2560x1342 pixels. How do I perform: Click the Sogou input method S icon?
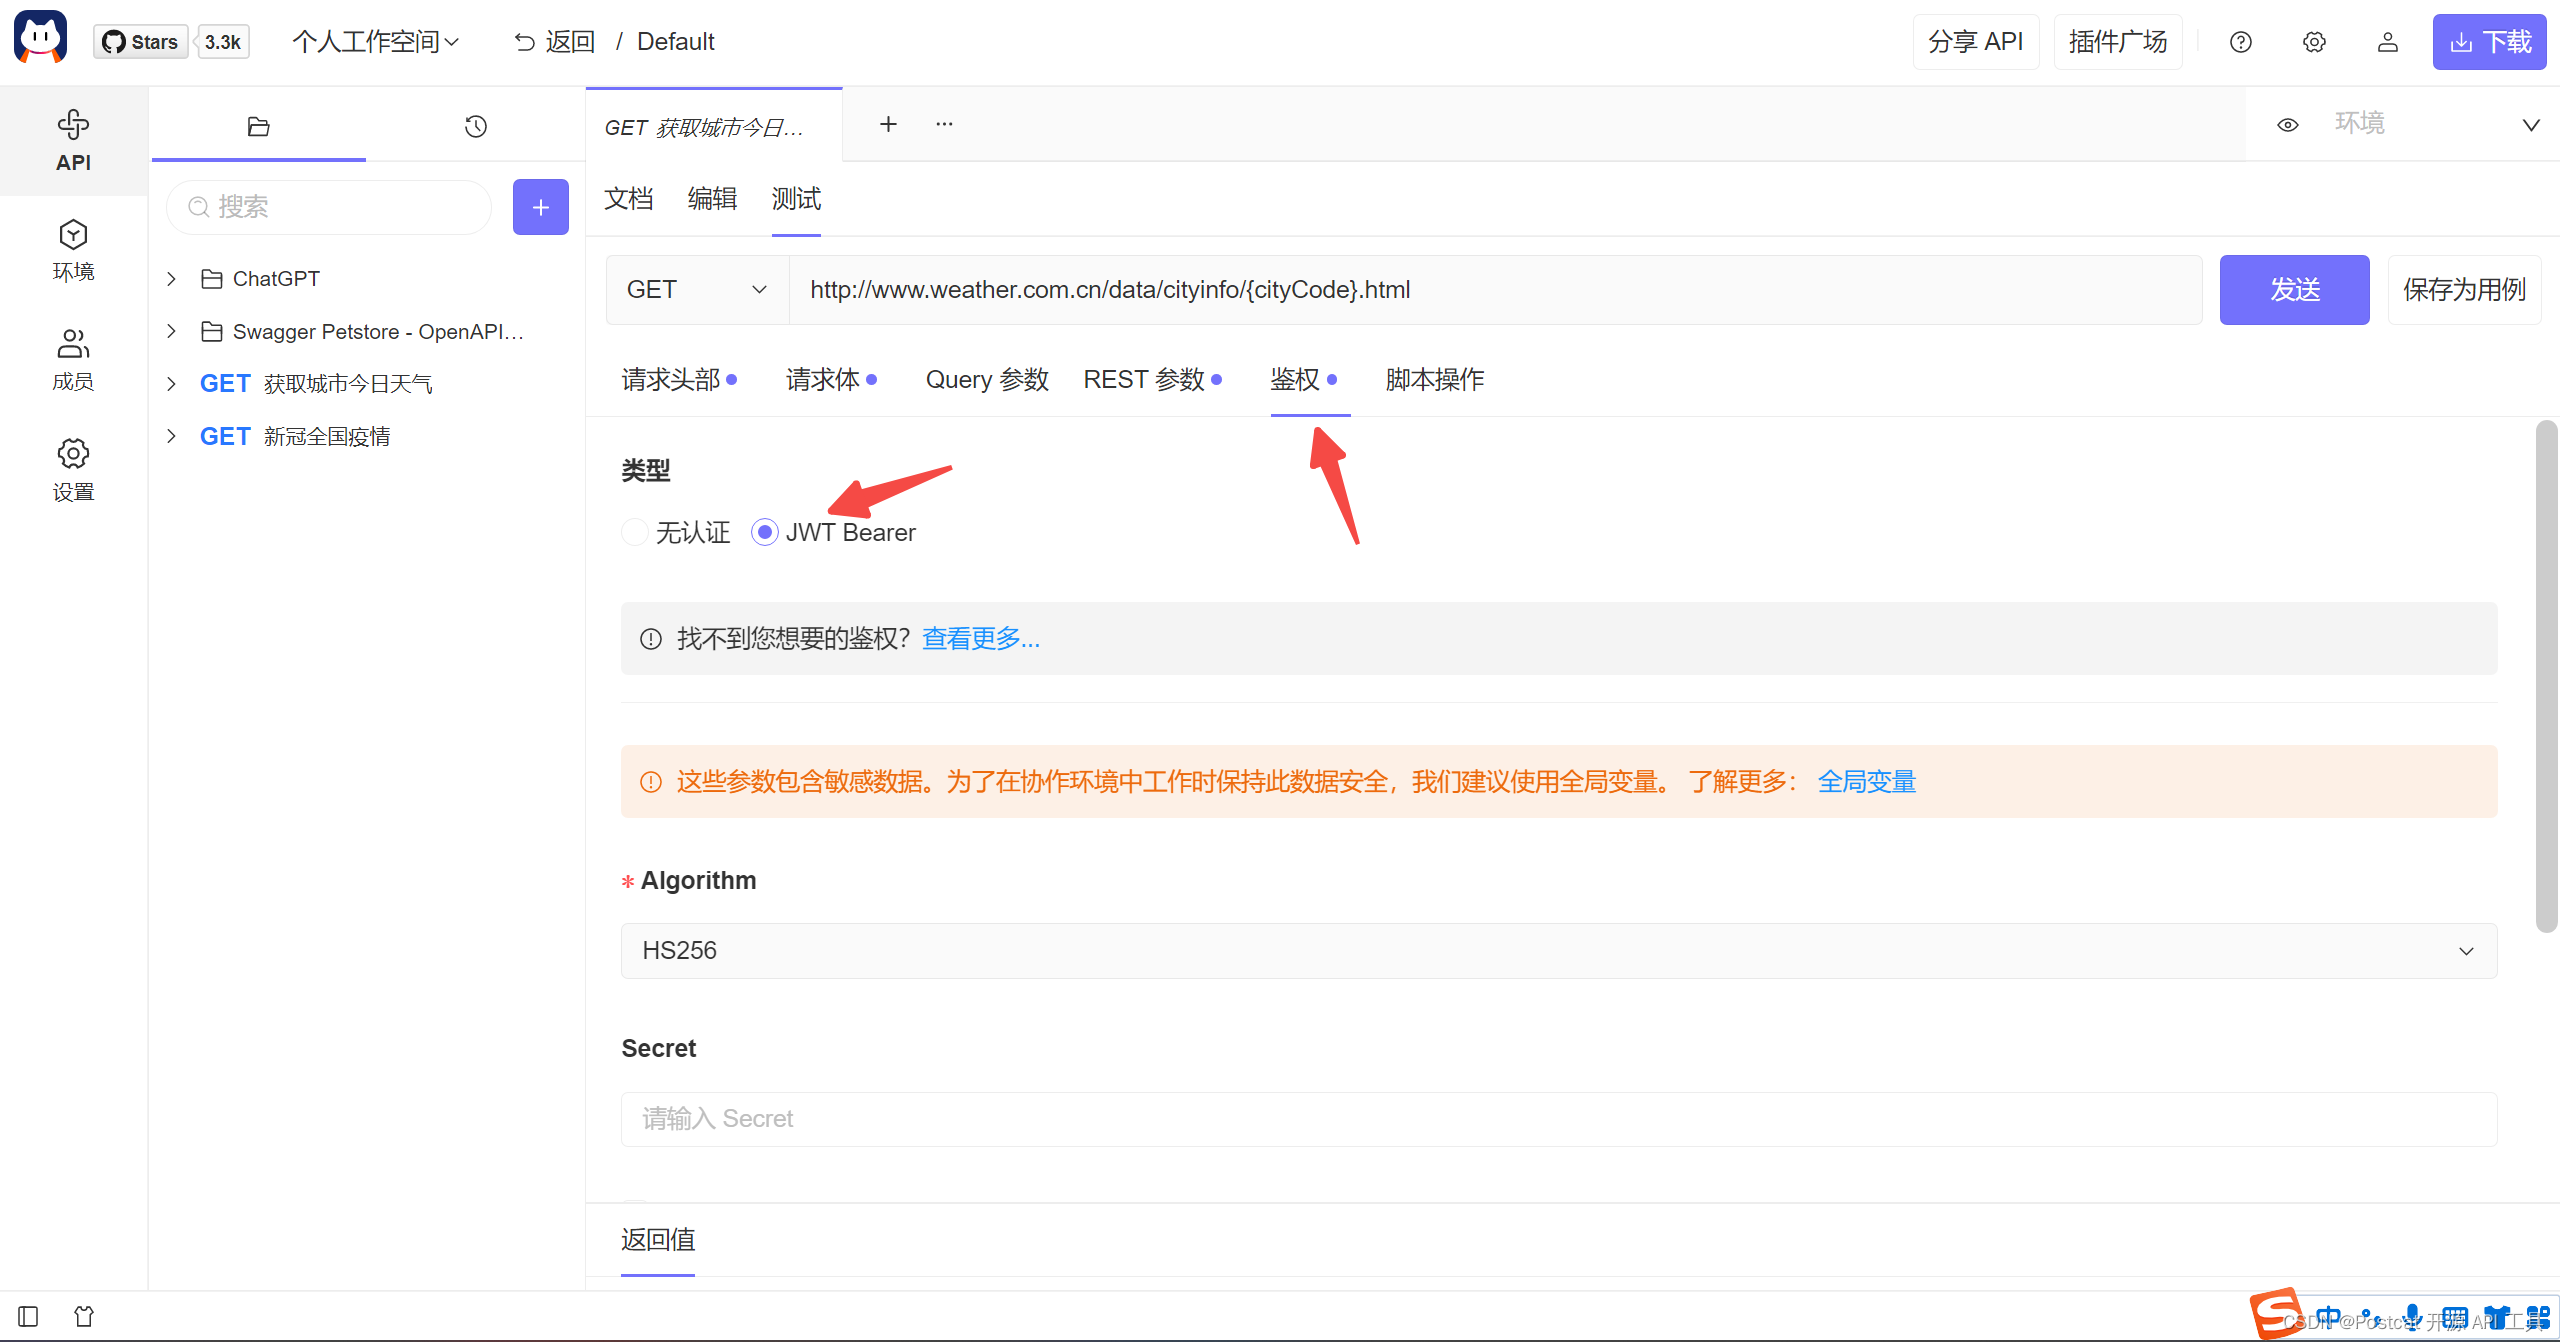(x=2277, y=1313)
